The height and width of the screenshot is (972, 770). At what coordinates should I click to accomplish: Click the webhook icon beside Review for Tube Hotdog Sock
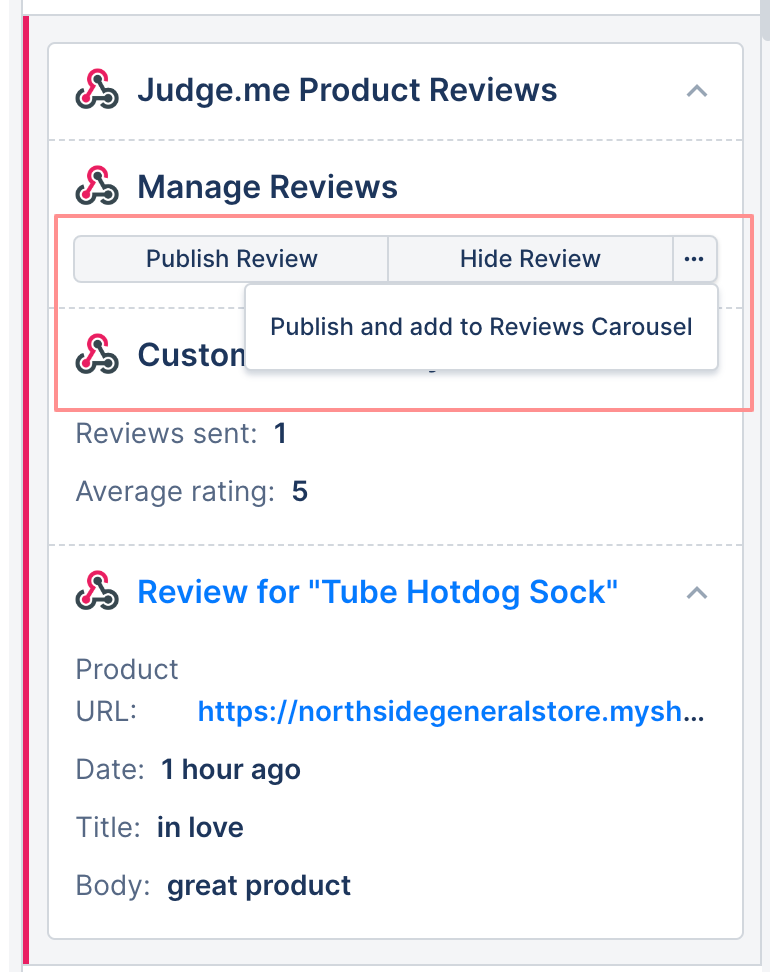[x=97, y=591]
